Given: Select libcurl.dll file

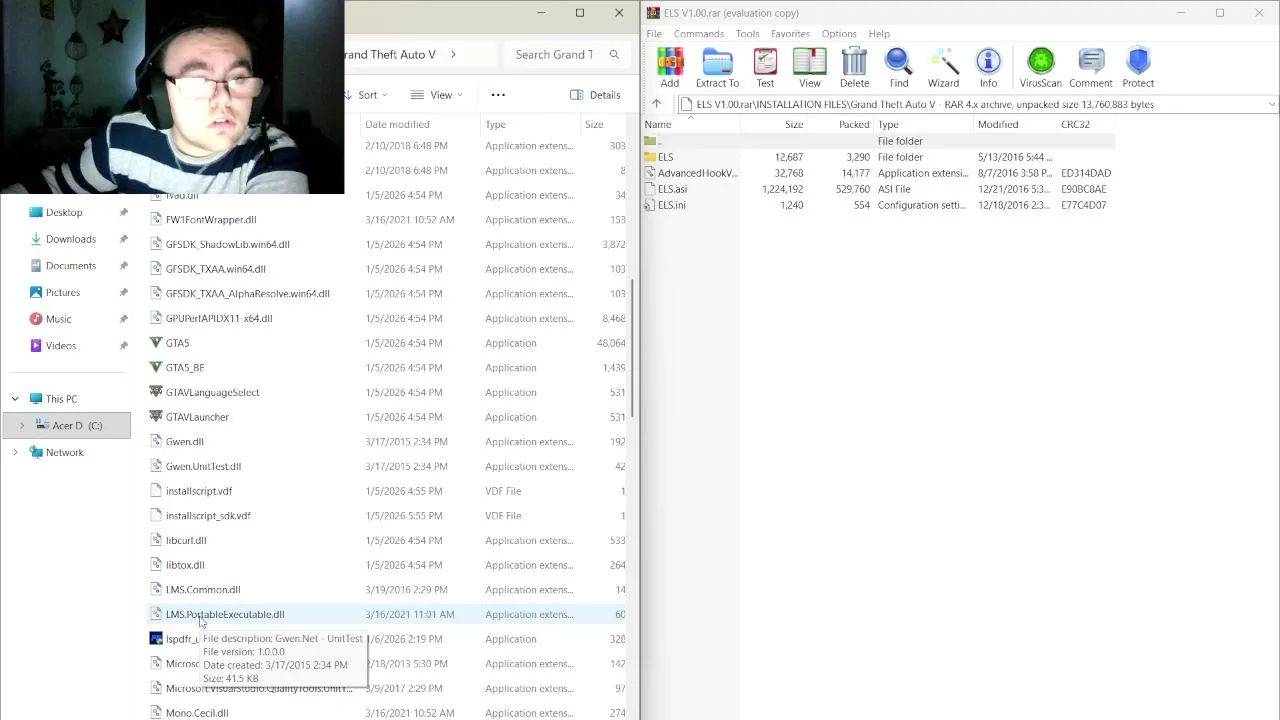Looking at the screenshot, I should (186, 541).
